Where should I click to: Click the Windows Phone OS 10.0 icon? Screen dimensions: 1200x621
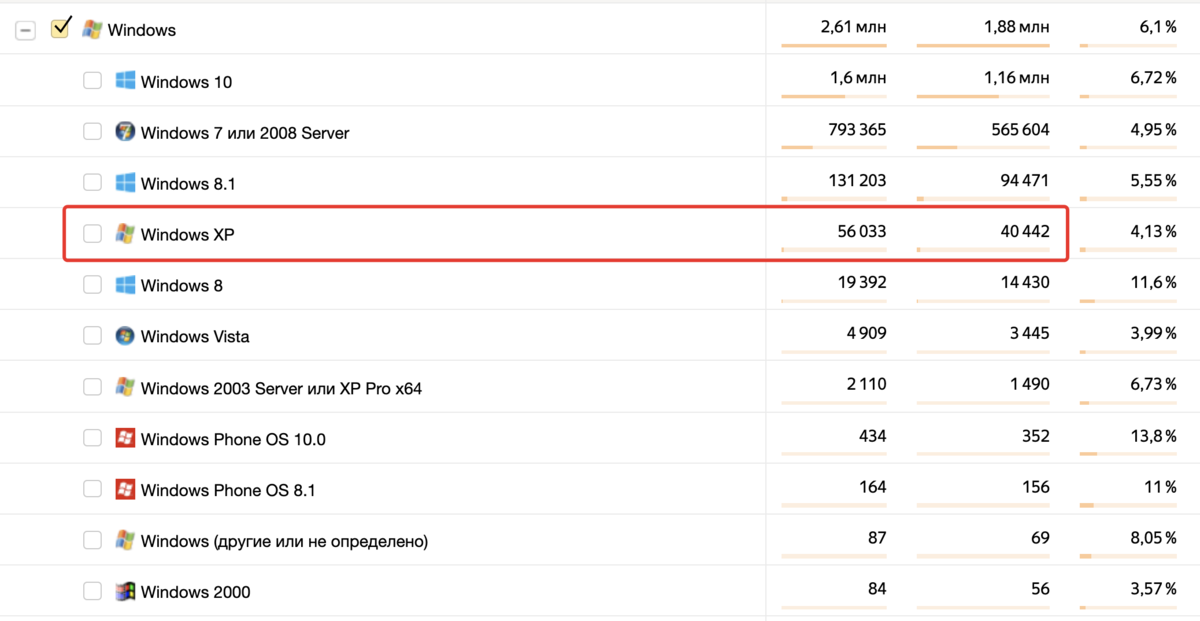coord(125,437)
